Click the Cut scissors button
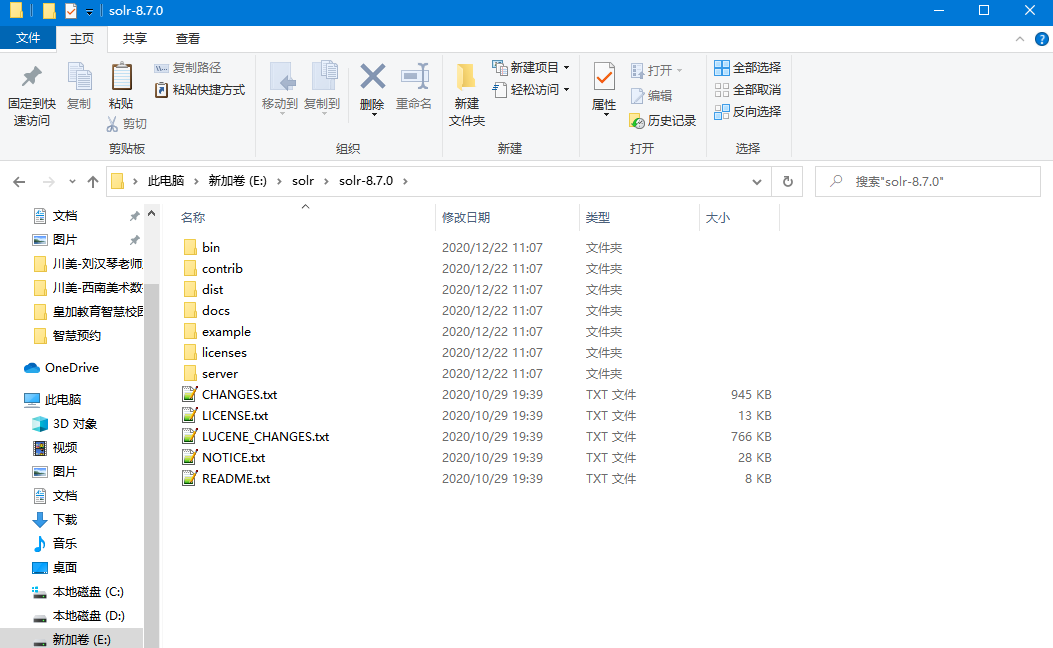Viewport: 1053px width, 648px height. (127, 124)
